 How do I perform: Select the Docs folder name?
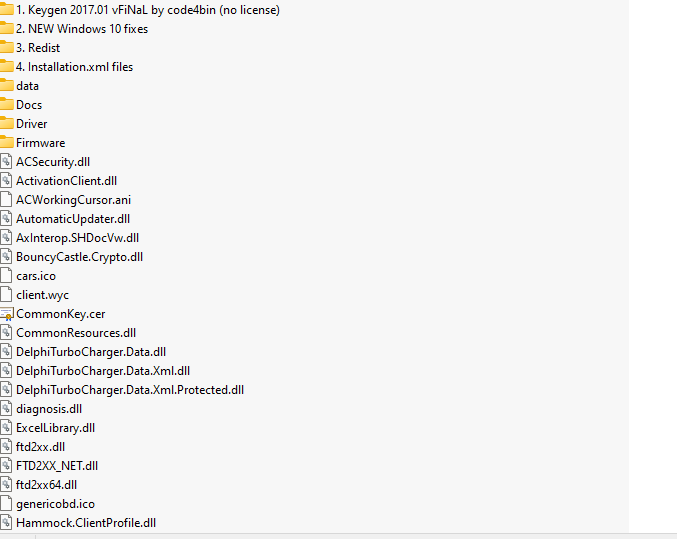(x=29, y=105)
